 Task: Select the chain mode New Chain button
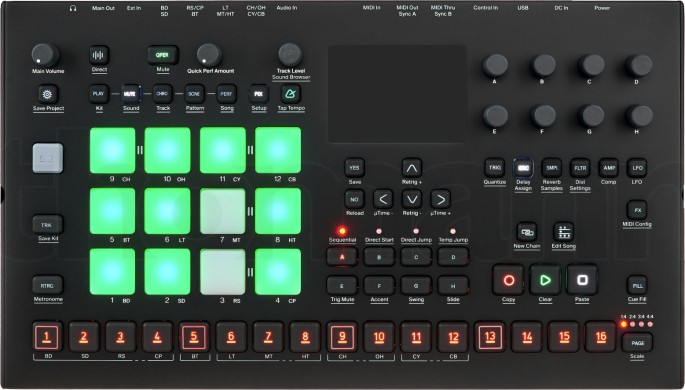coord(526,232)
